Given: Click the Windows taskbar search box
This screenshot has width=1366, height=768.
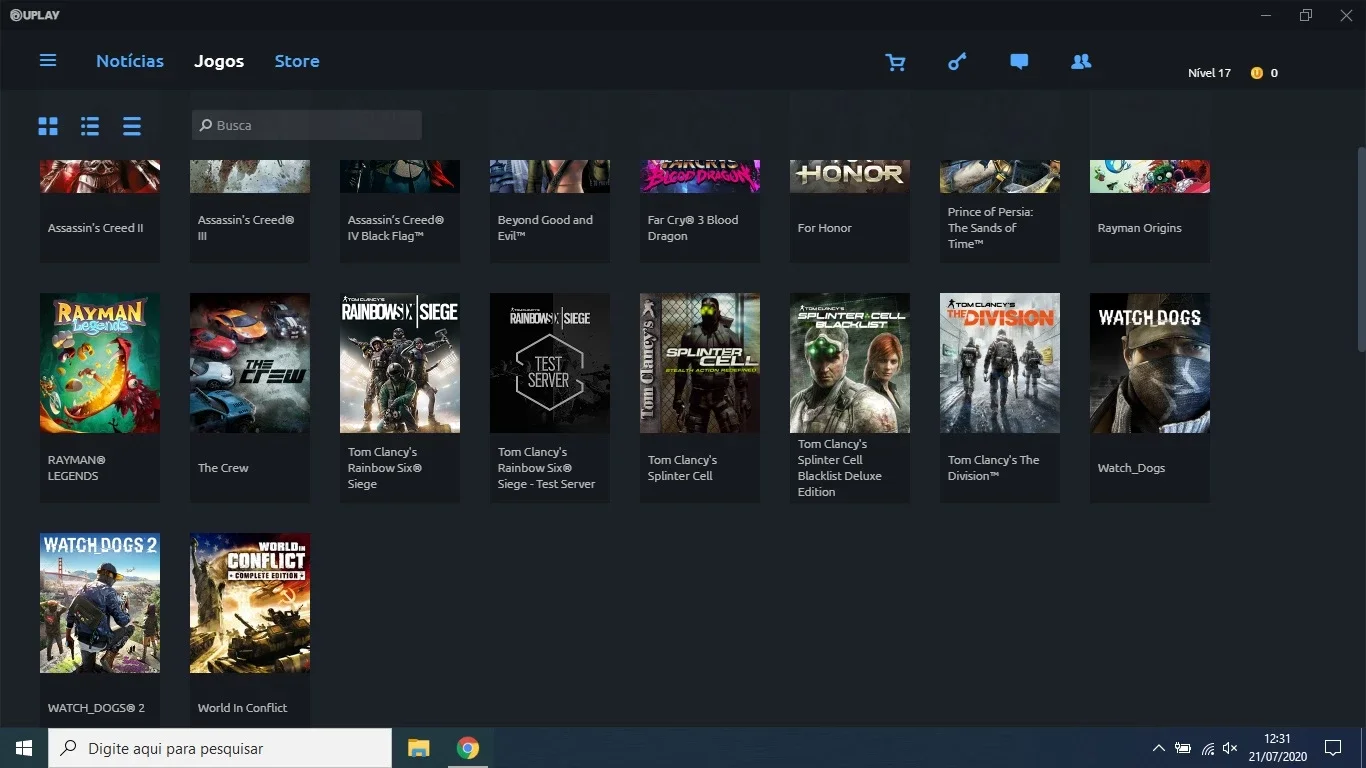Looking at the screenshot, I should click(220, 748).
